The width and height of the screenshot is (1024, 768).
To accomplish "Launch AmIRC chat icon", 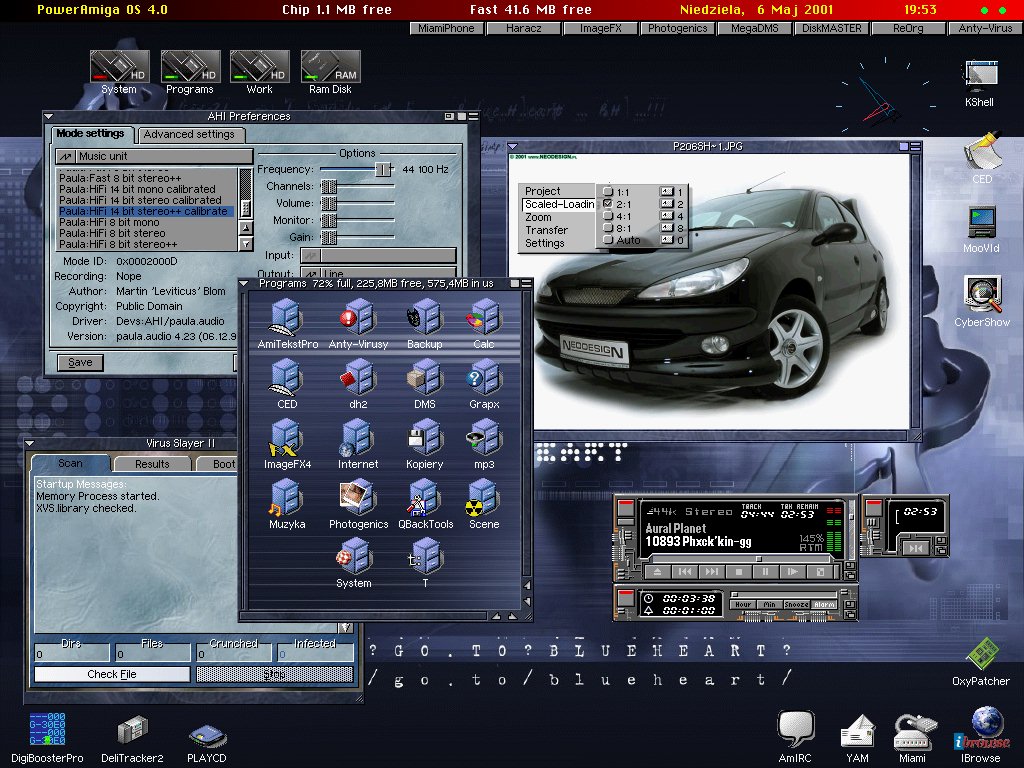I will point(795,737).
